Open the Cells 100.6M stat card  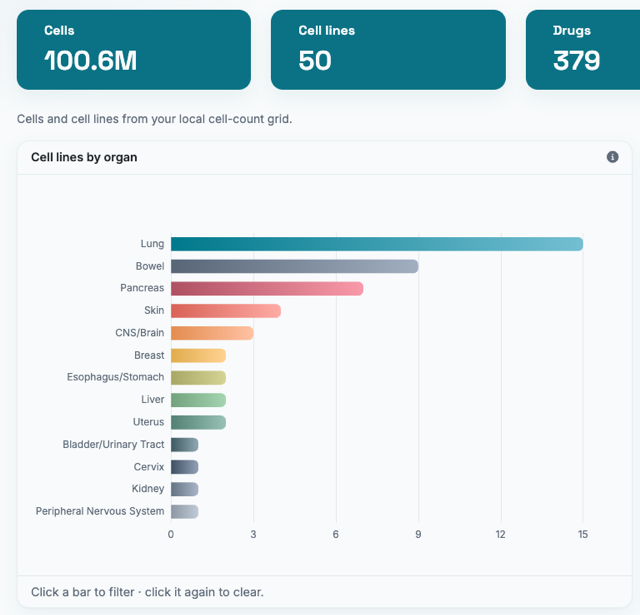pyautogui.click(x=134, y=50)
